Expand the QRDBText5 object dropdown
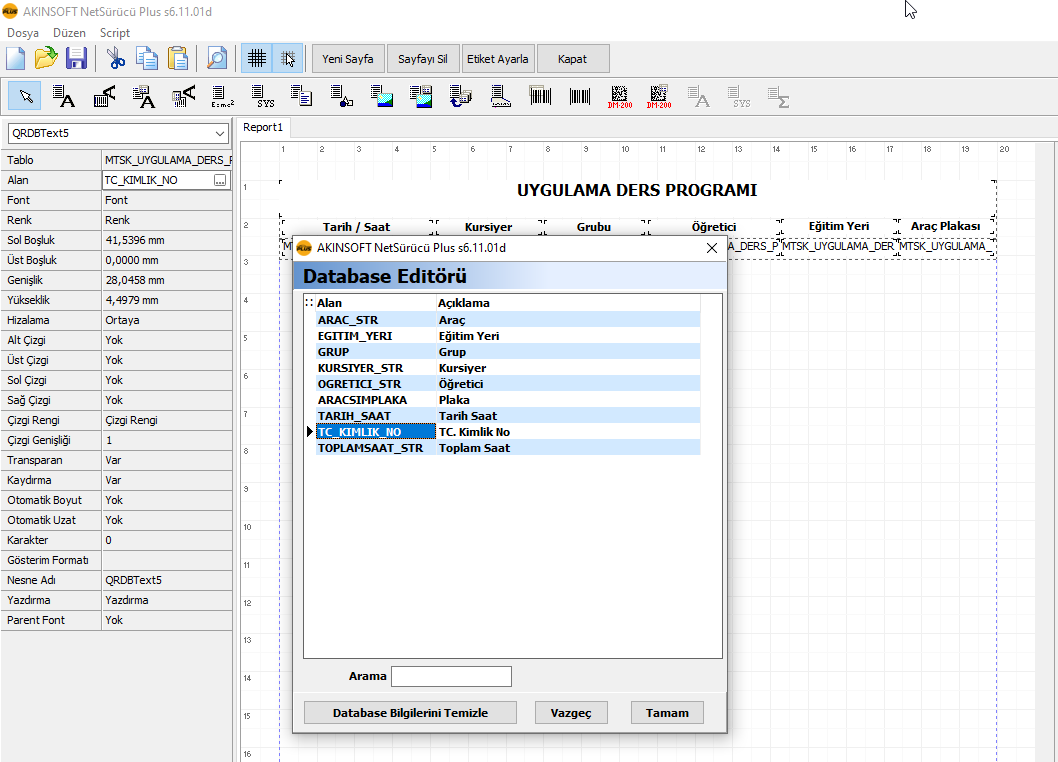The image size is (1058, 762). pos(219,134)
